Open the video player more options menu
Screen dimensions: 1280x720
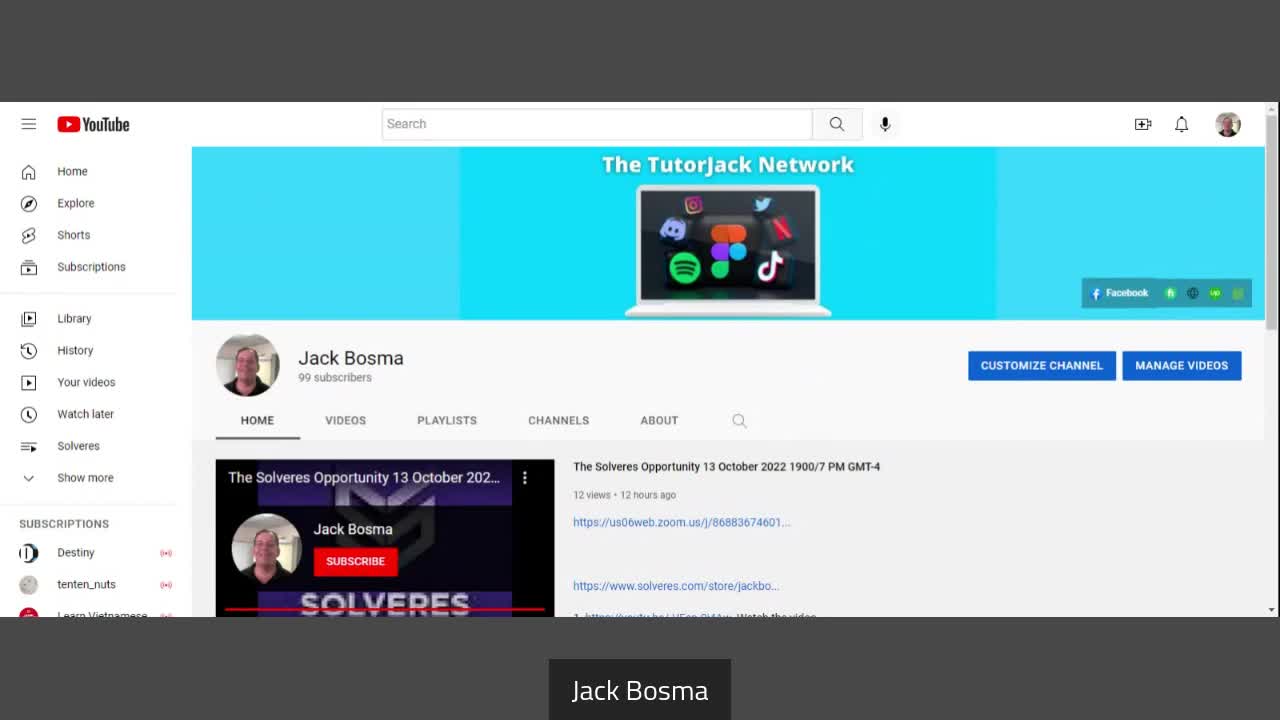click(x=524, y=478)
